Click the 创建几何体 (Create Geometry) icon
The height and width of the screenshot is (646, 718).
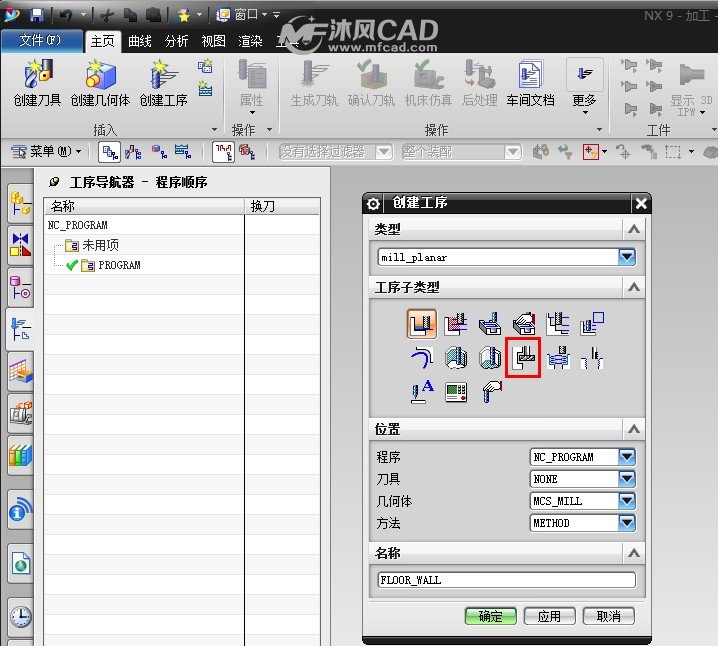tap(100, 83)
